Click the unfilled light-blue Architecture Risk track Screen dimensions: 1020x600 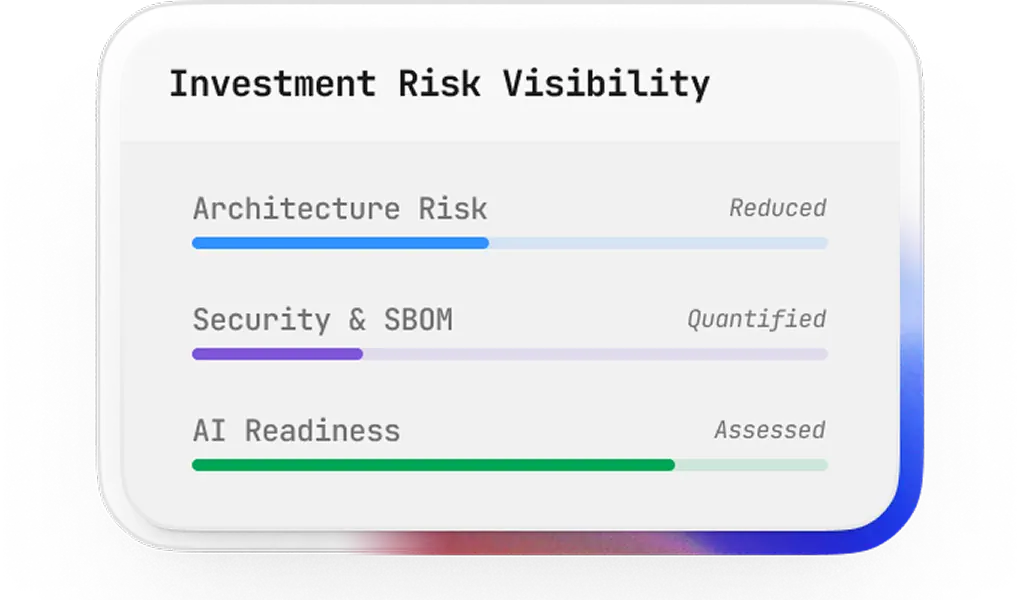[x=658, y=243]
